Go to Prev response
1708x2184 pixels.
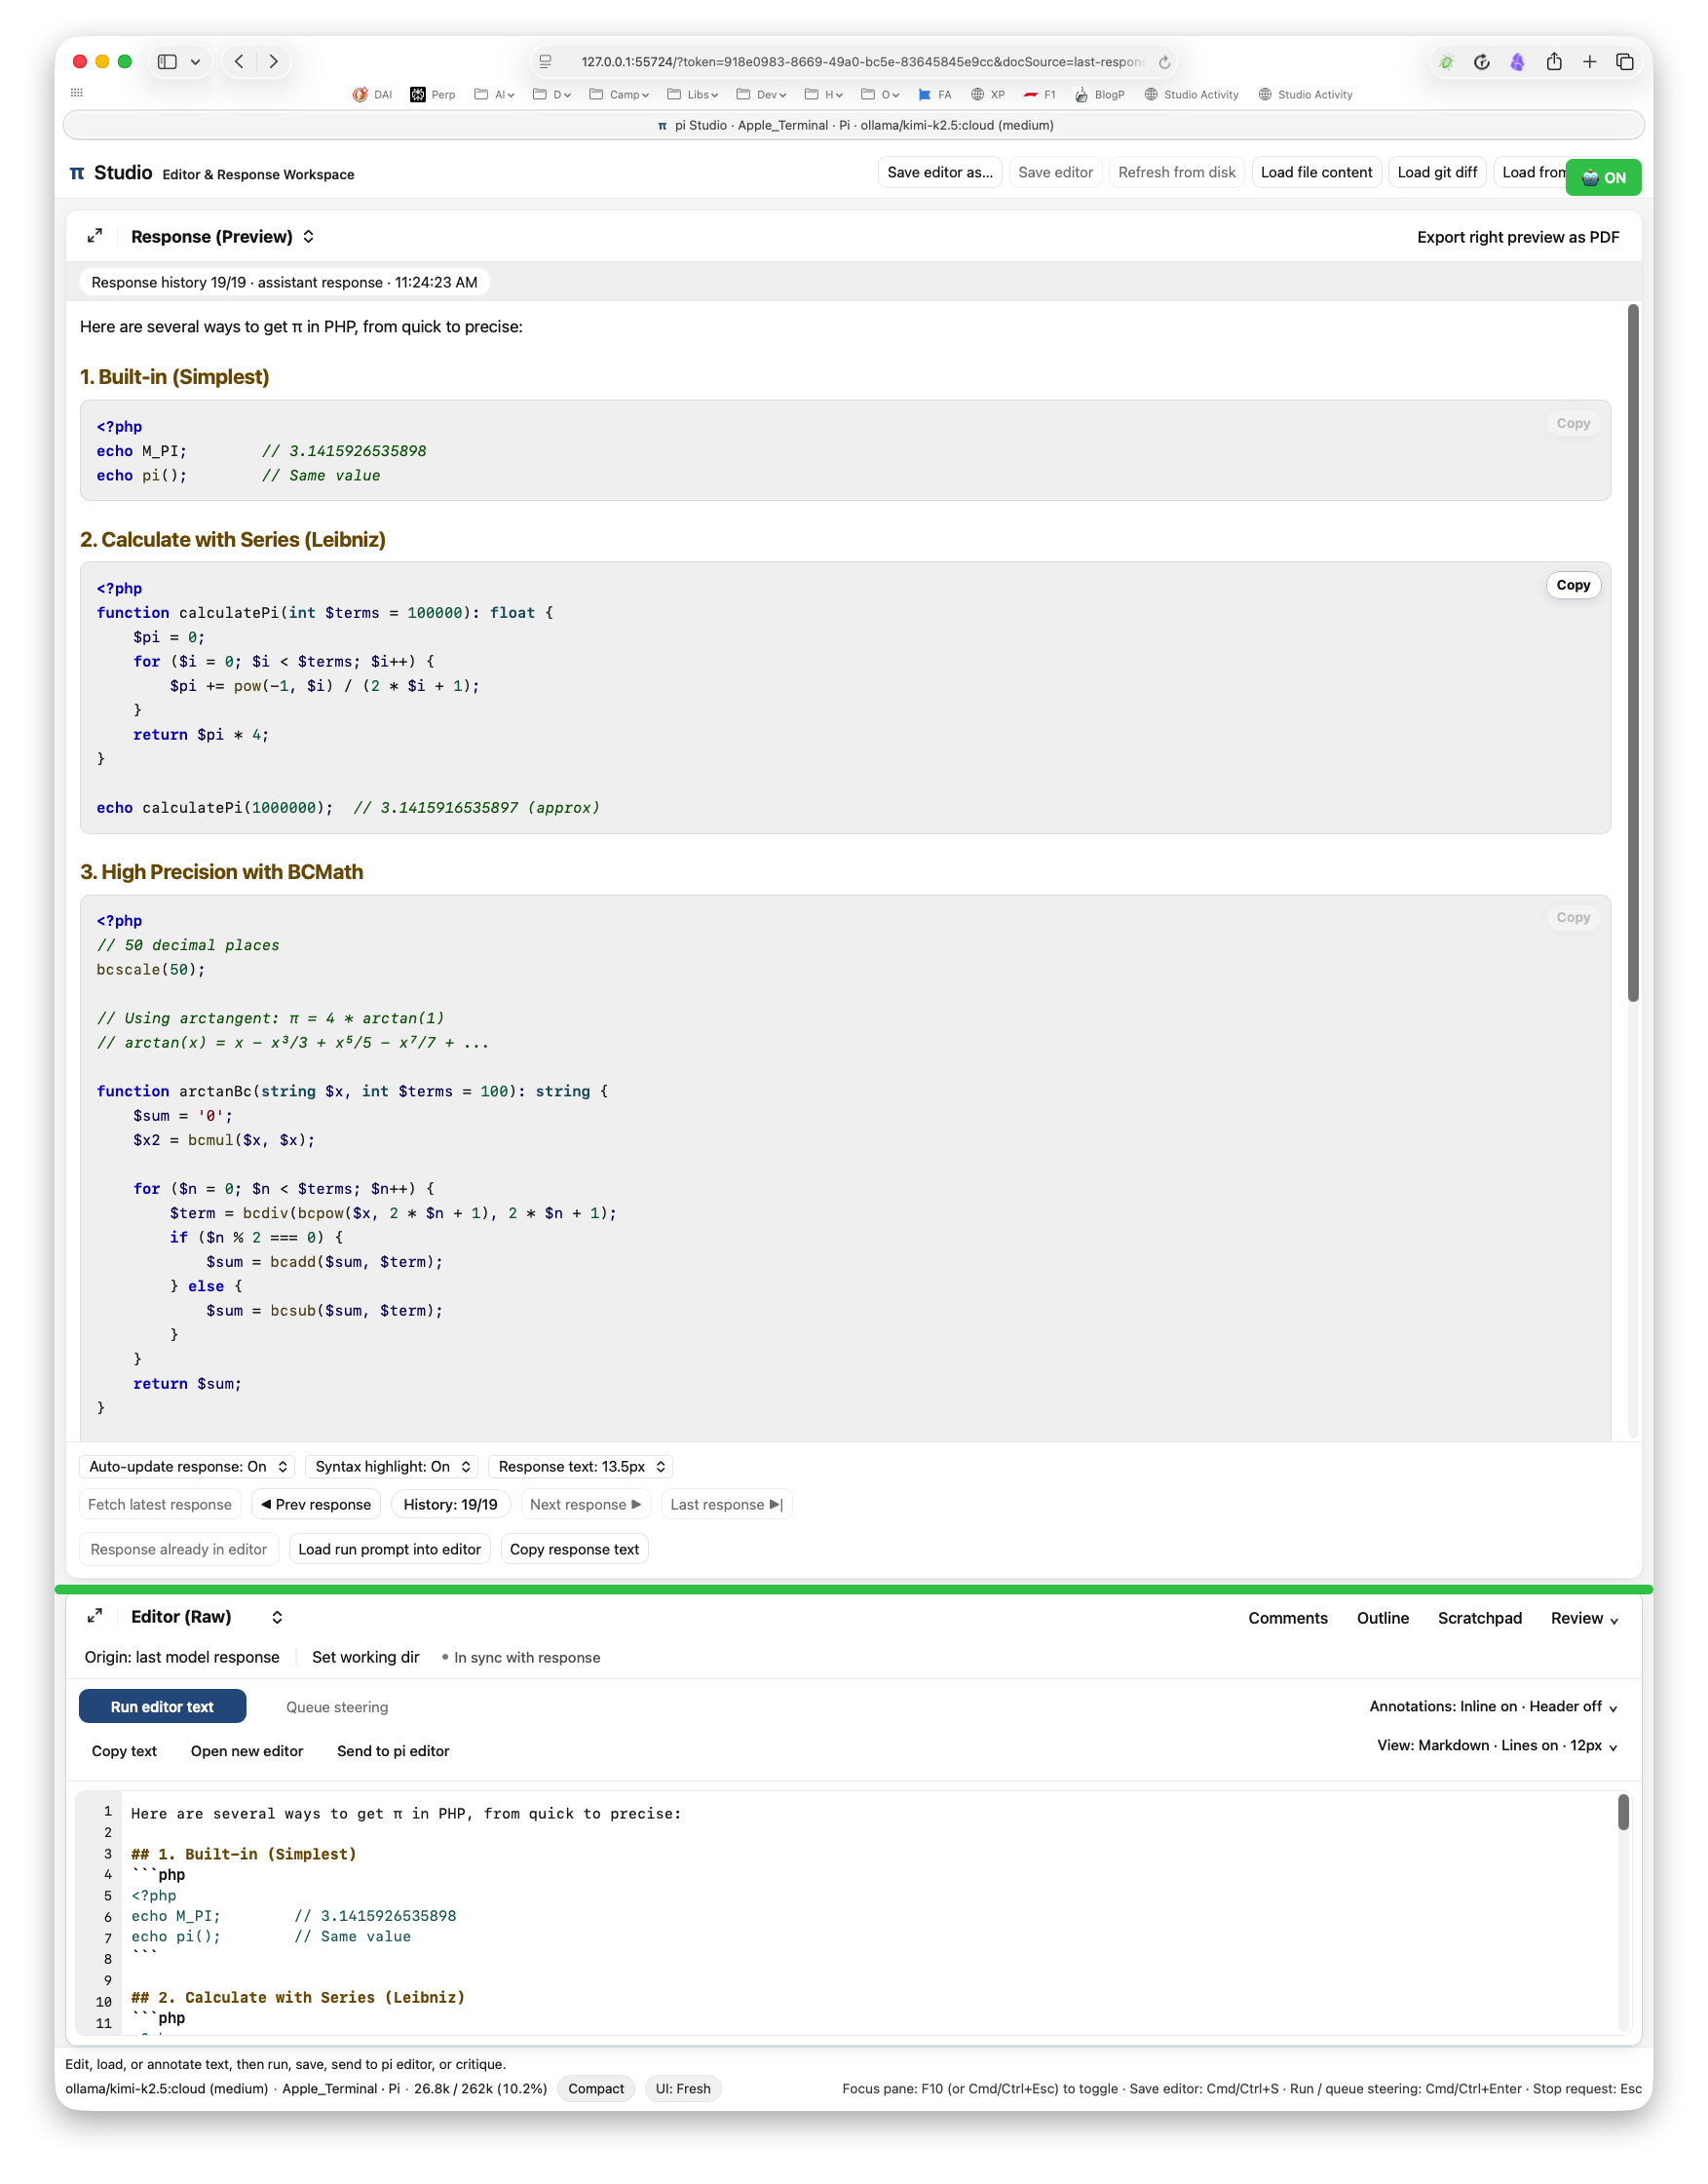click(x=316, y=1504)
